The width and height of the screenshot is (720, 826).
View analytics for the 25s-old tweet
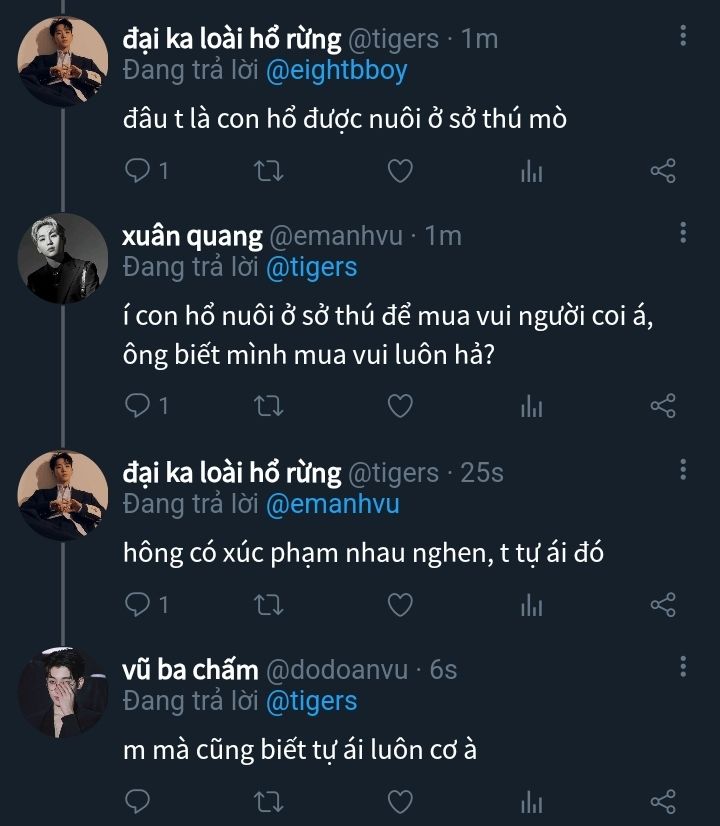[531, 605]
